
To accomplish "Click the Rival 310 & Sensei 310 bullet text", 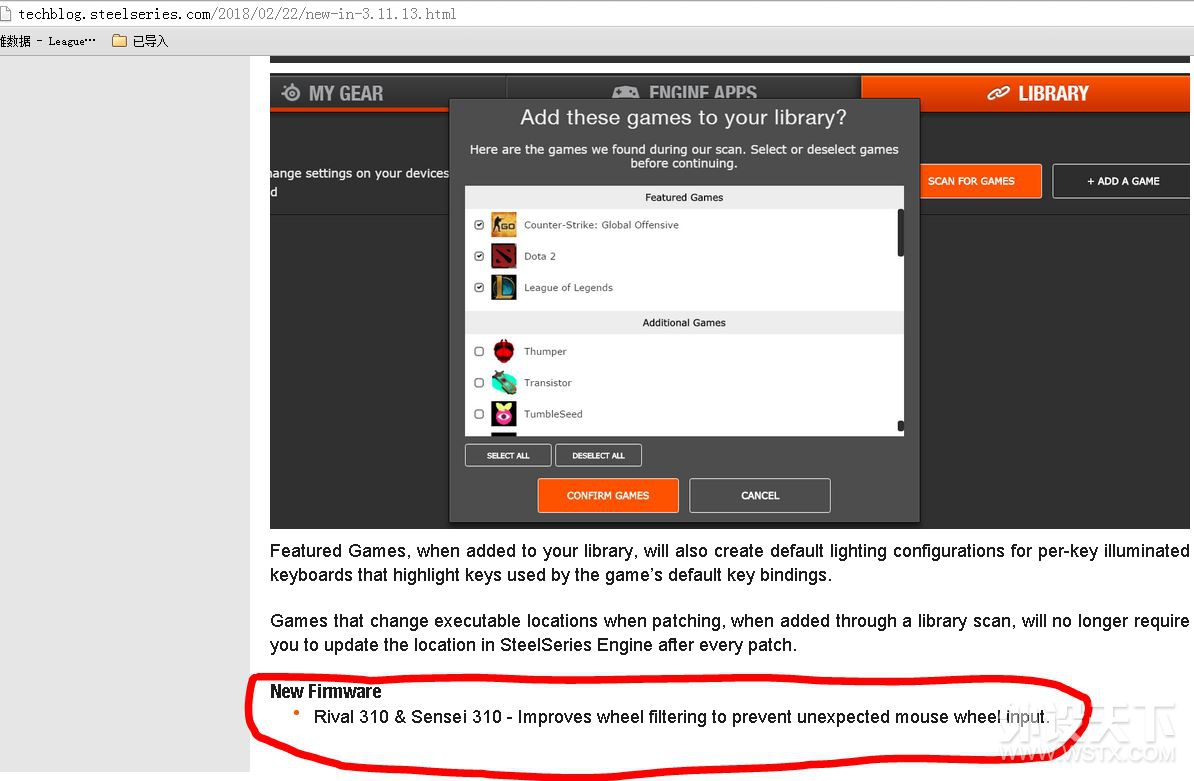I will pyautogui.click(x=682, y=717).
